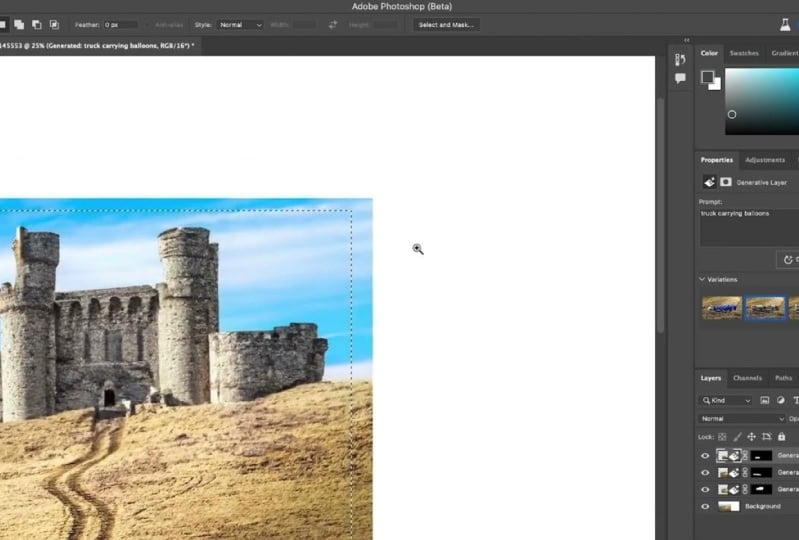Click link icon of top Generative layer

(745, 456)
